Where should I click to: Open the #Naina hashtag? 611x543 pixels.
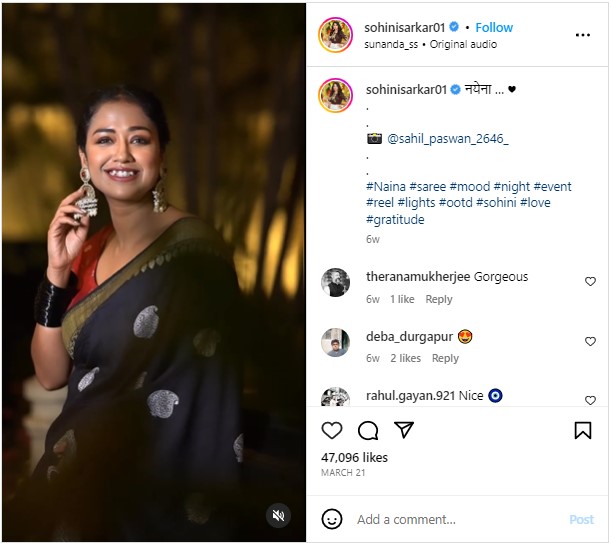(x=386, y=186)
